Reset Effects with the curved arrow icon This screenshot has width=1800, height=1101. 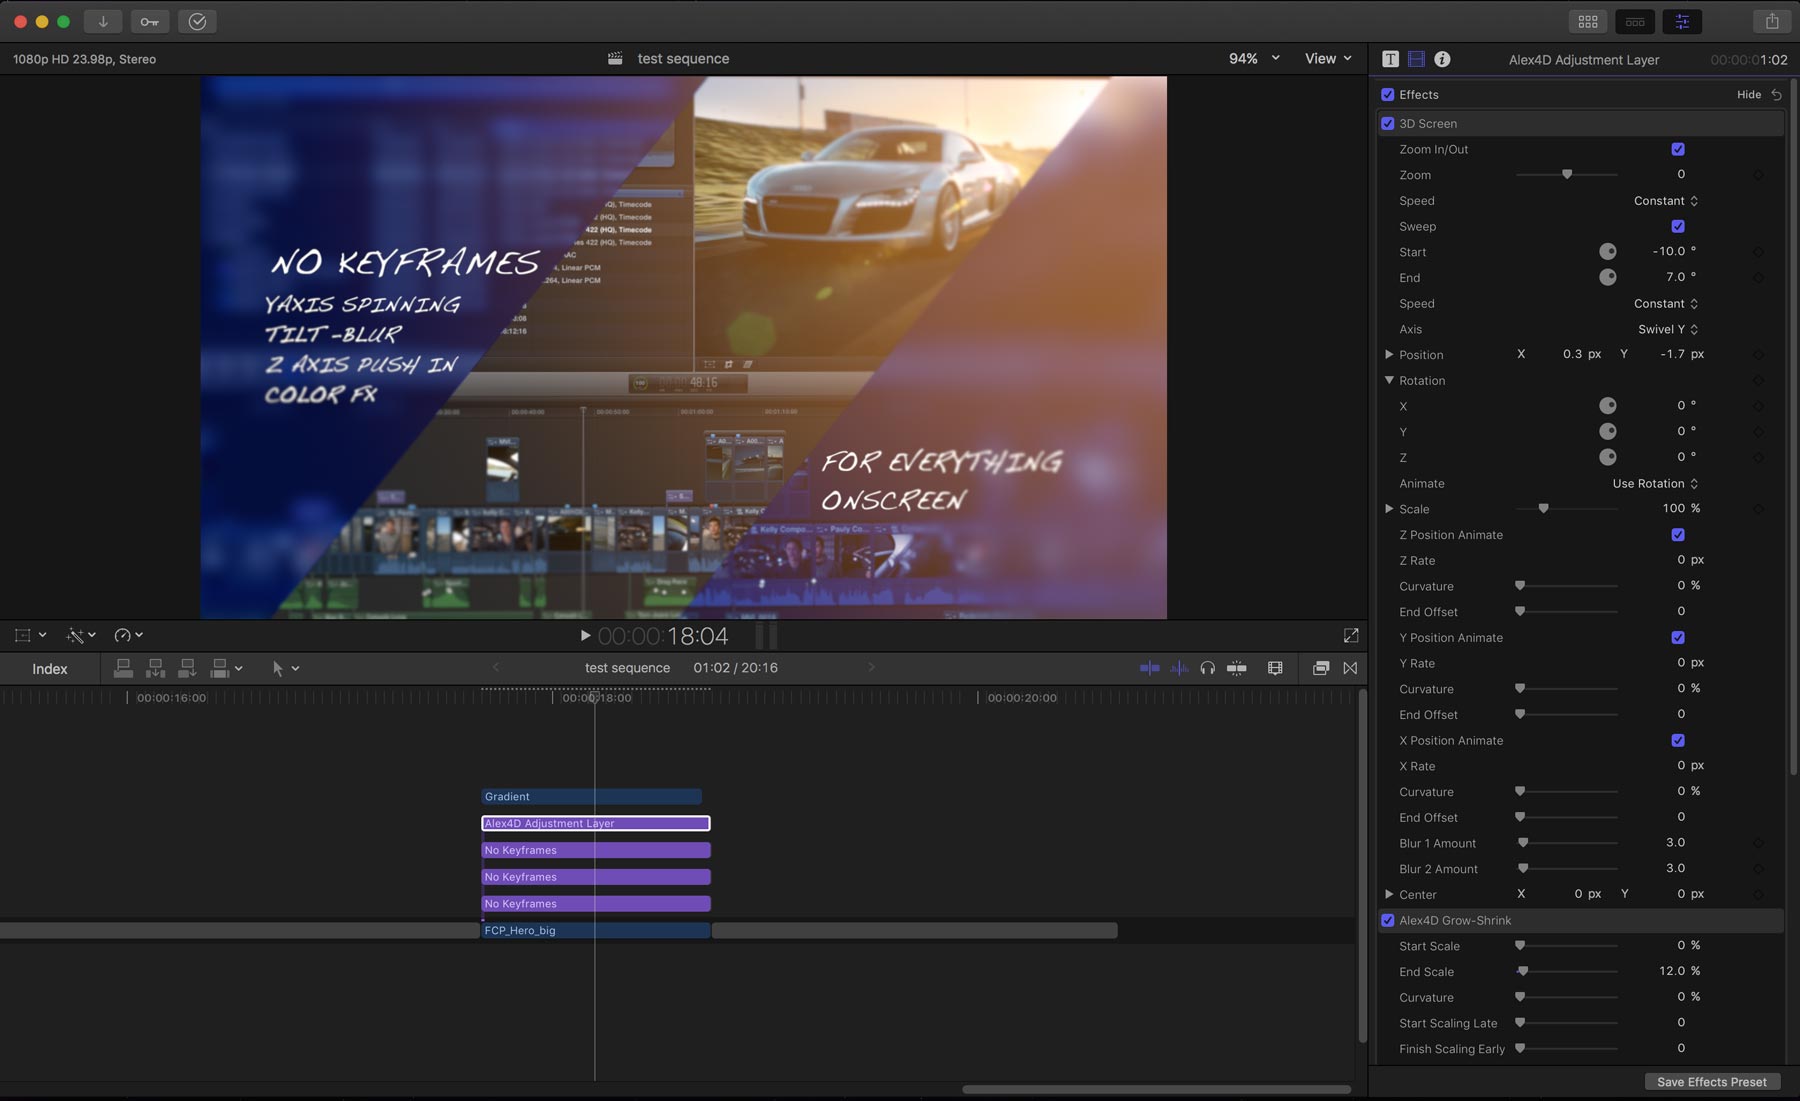1777,95
